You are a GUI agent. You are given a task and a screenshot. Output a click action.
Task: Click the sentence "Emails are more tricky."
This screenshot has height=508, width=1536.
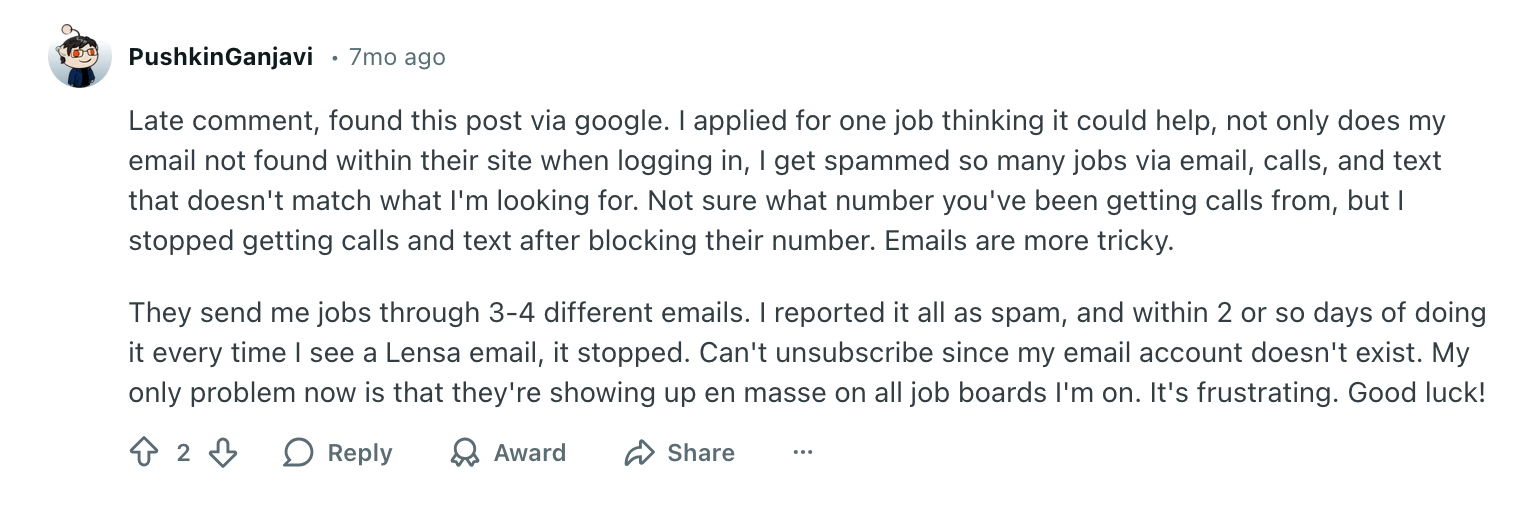click(1029, 241)
